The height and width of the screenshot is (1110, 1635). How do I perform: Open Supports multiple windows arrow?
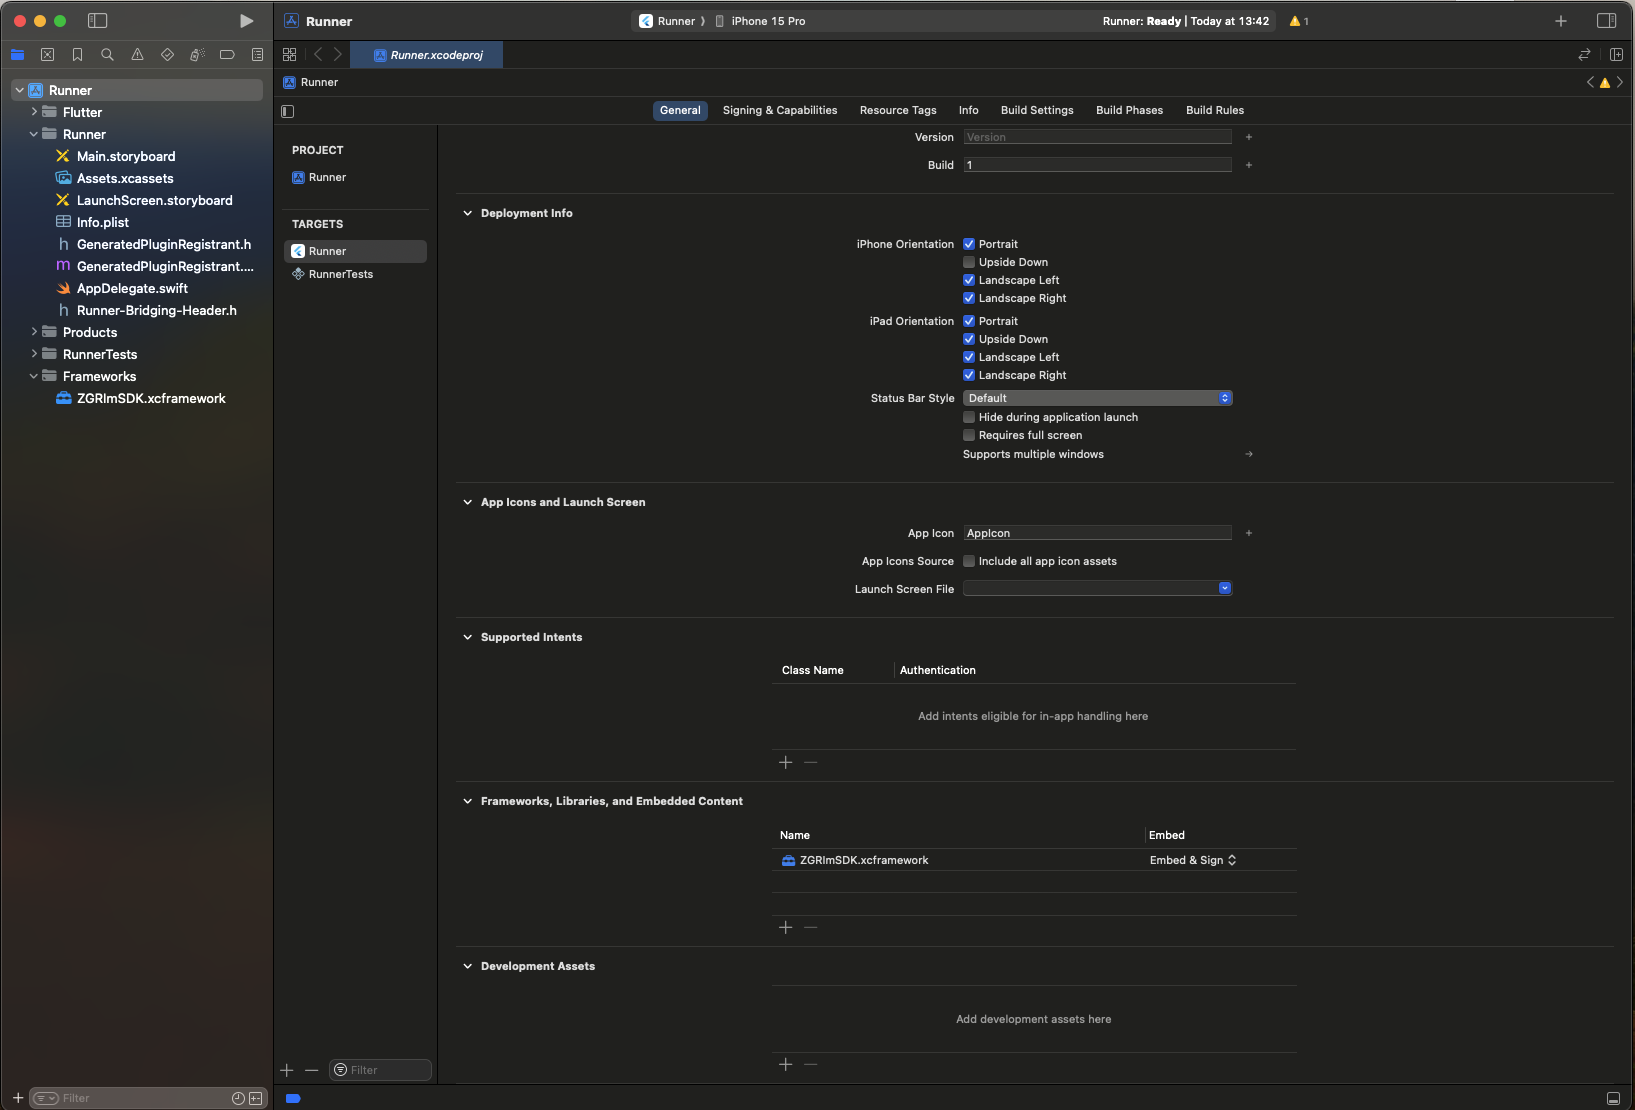pos(1249,454)
